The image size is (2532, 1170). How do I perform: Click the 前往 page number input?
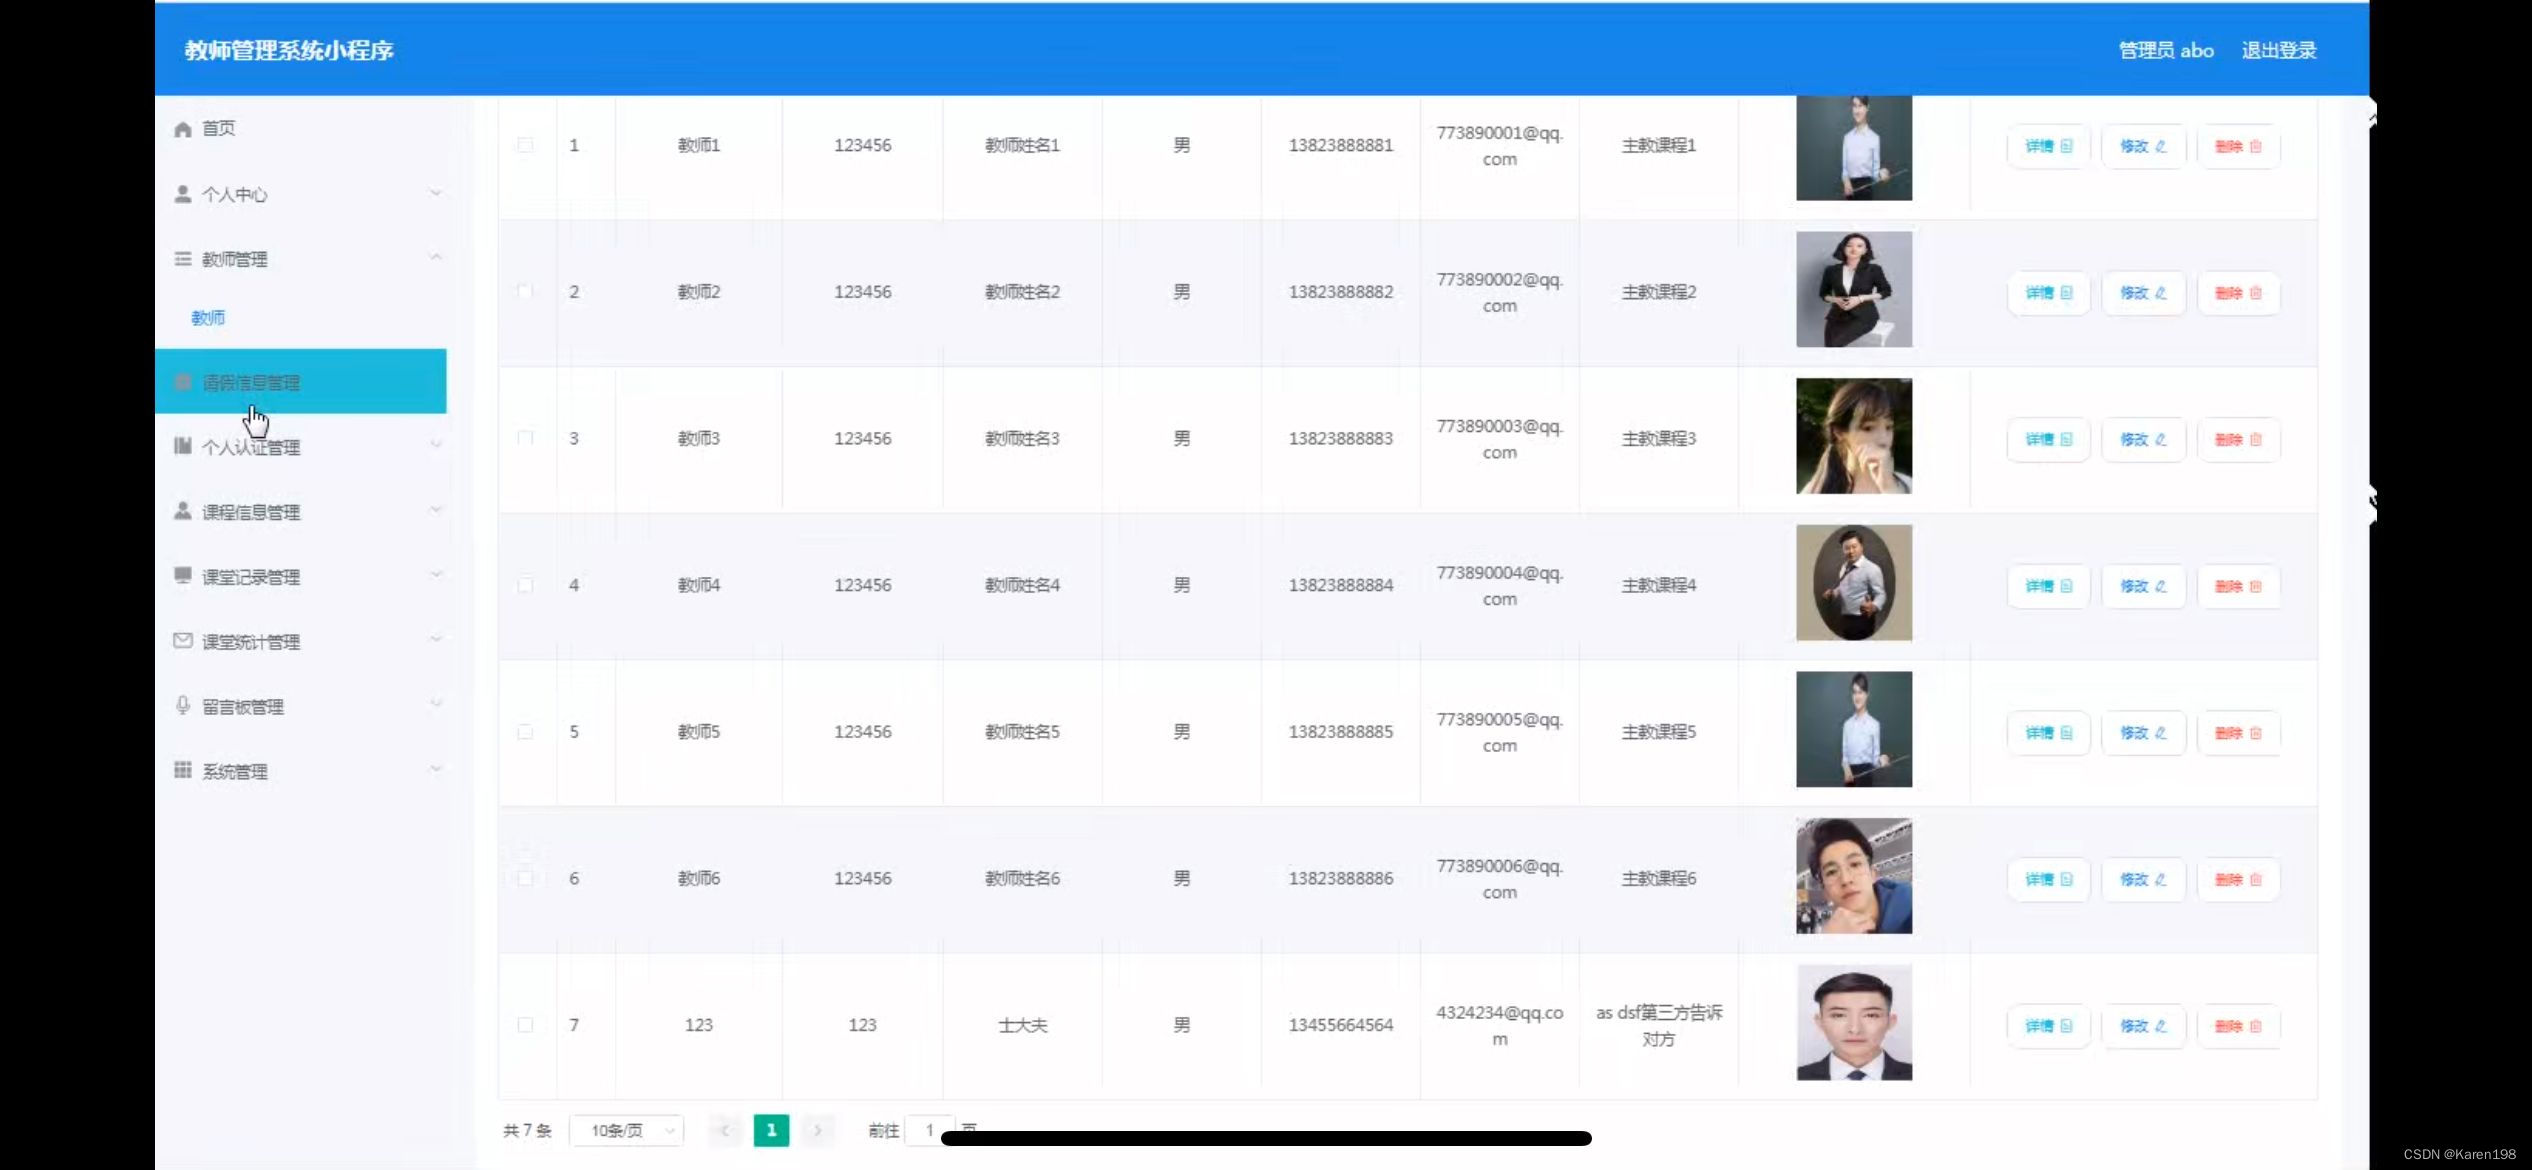[930, 1131]
